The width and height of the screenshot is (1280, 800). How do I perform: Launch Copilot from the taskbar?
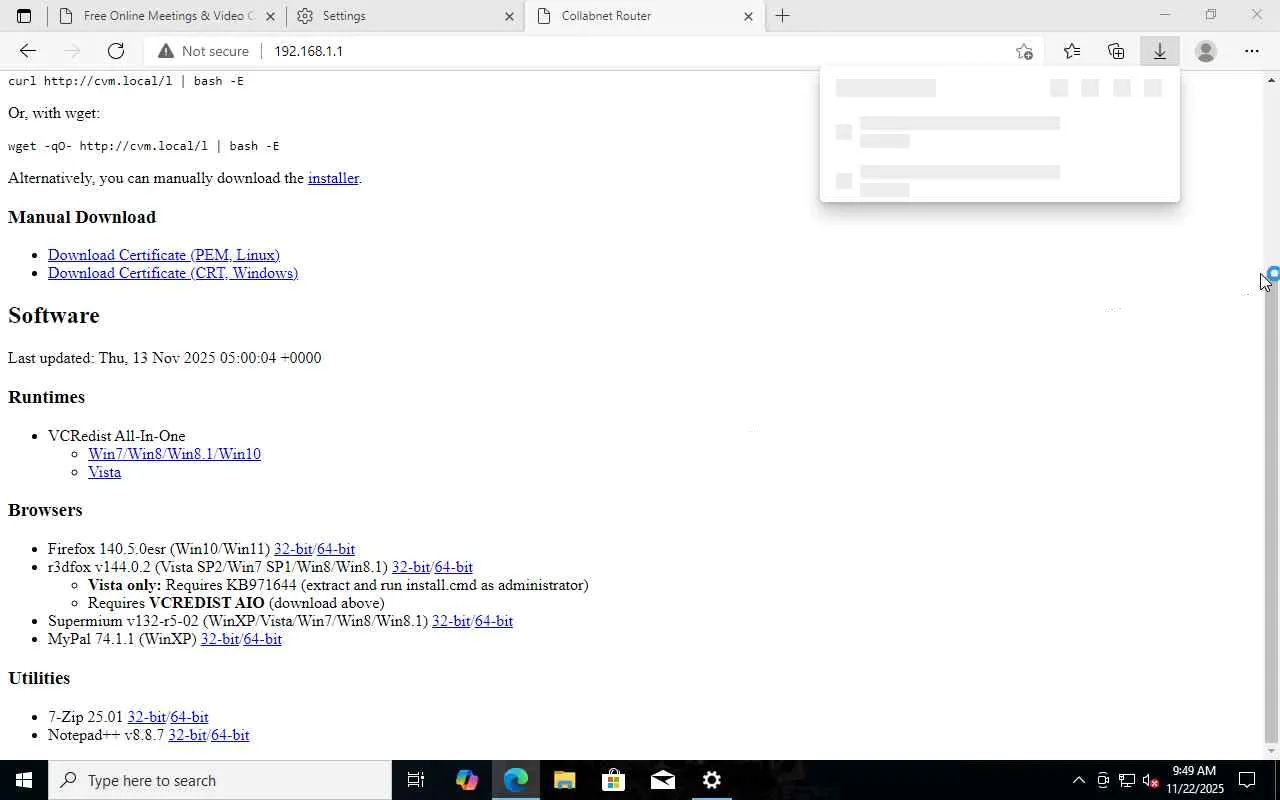(466, 780)
